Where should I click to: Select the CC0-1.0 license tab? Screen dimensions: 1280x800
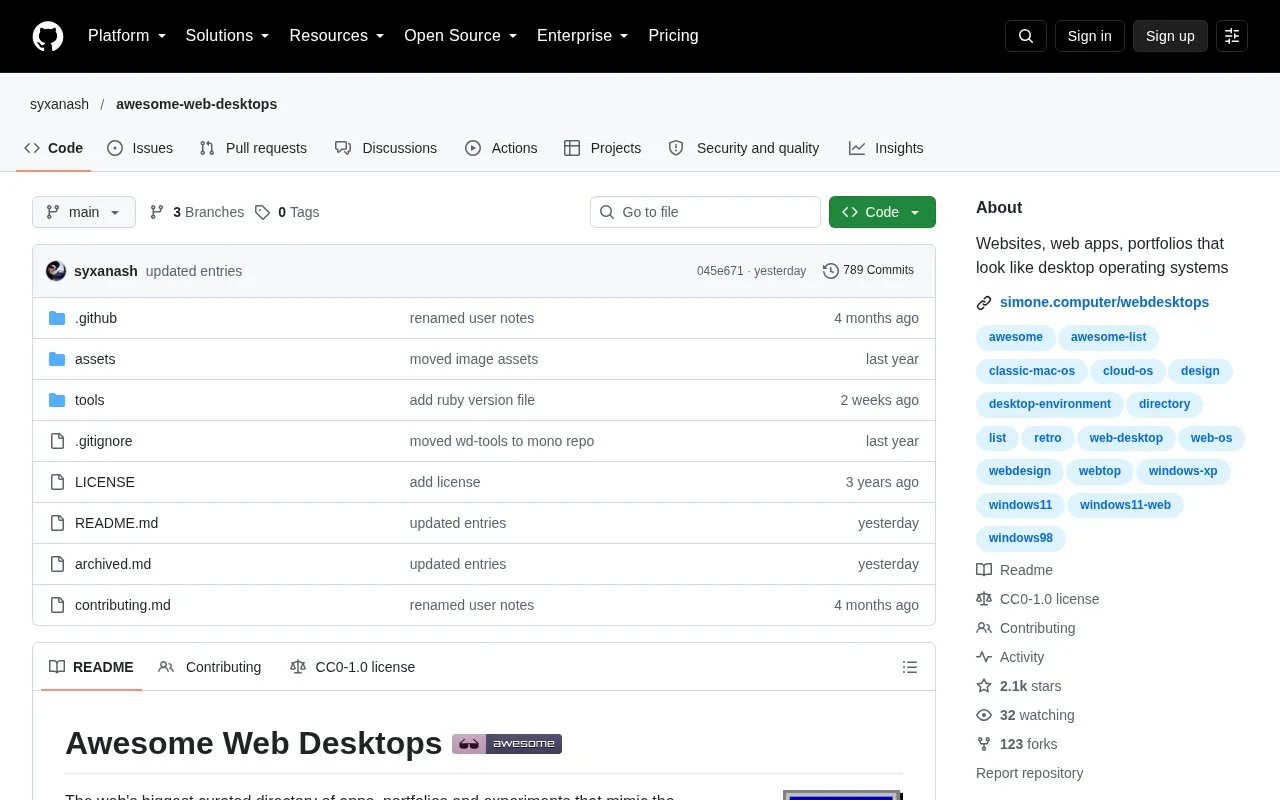352,667
